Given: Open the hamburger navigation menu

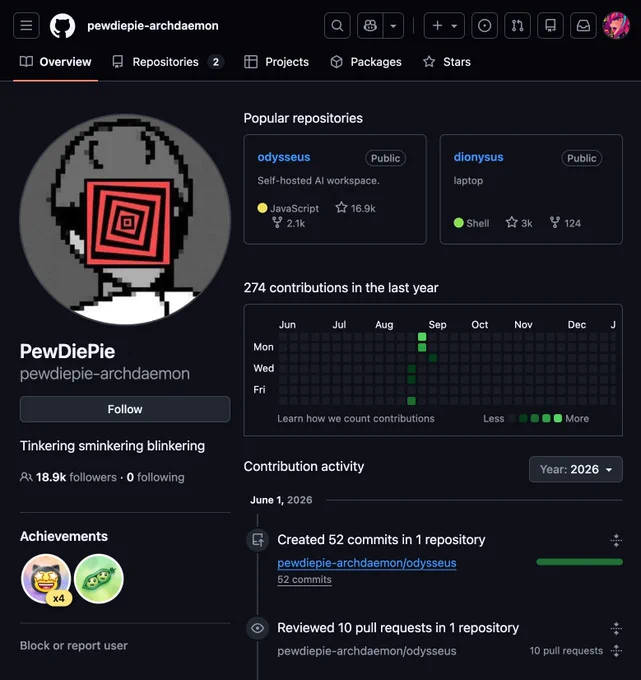Looking at the screenshot, I should [x=26, y=26].
